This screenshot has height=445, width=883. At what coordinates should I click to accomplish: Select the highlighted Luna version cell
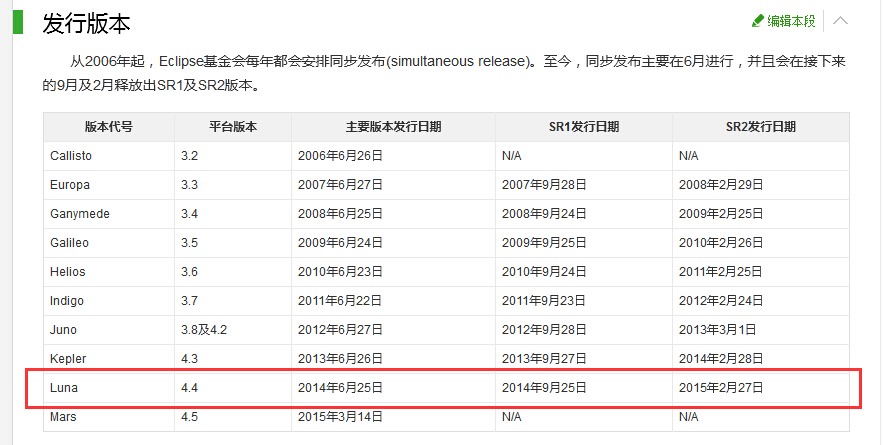coord(64,387)
